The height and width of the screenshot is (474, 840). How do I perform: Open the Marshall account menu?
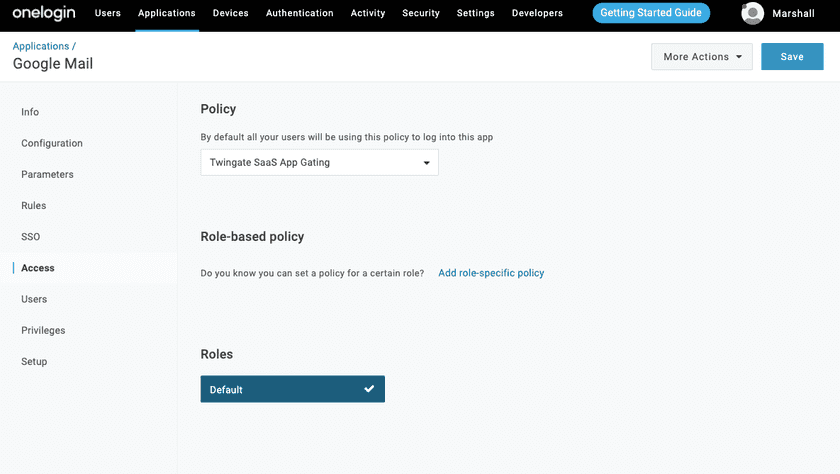click(x=793, y=14)
